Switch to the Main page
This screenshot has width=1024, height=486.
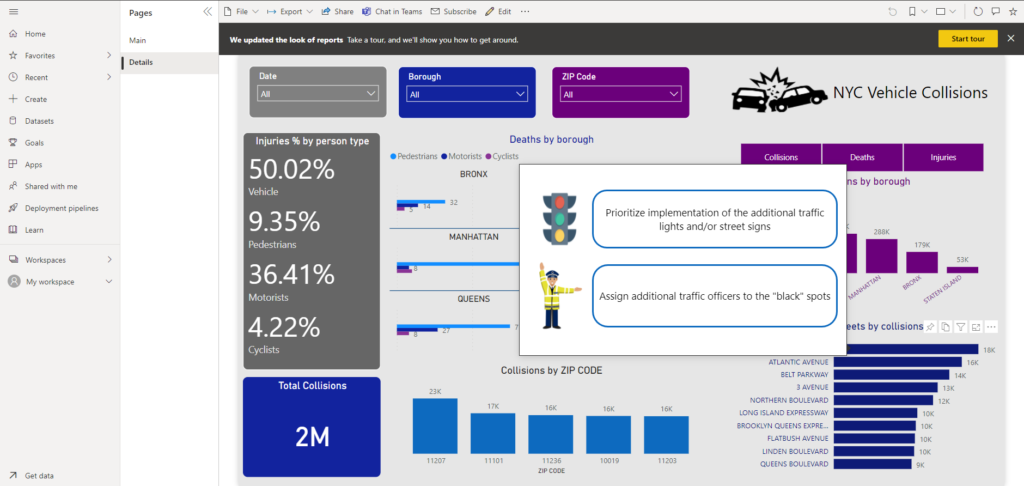(x=169, y=40)
